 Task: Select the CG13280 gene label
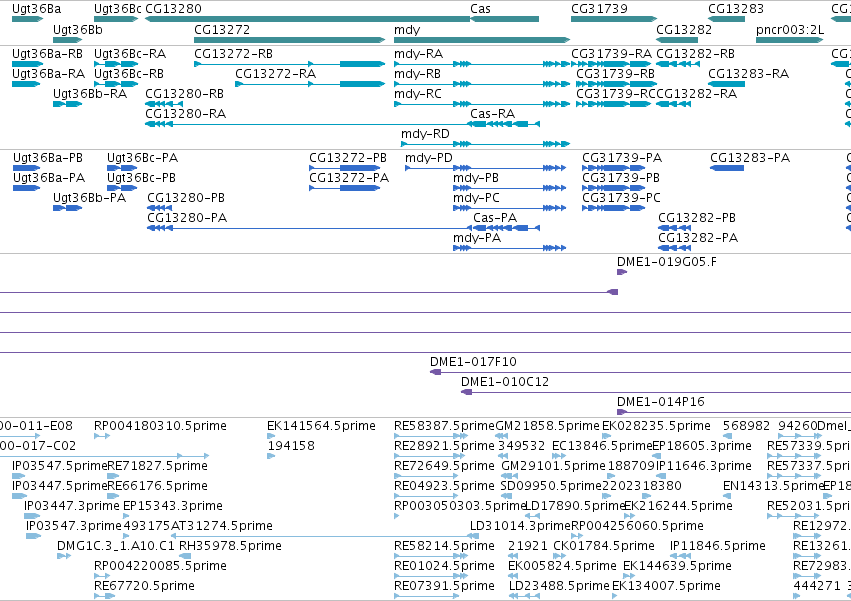point(173,9)
